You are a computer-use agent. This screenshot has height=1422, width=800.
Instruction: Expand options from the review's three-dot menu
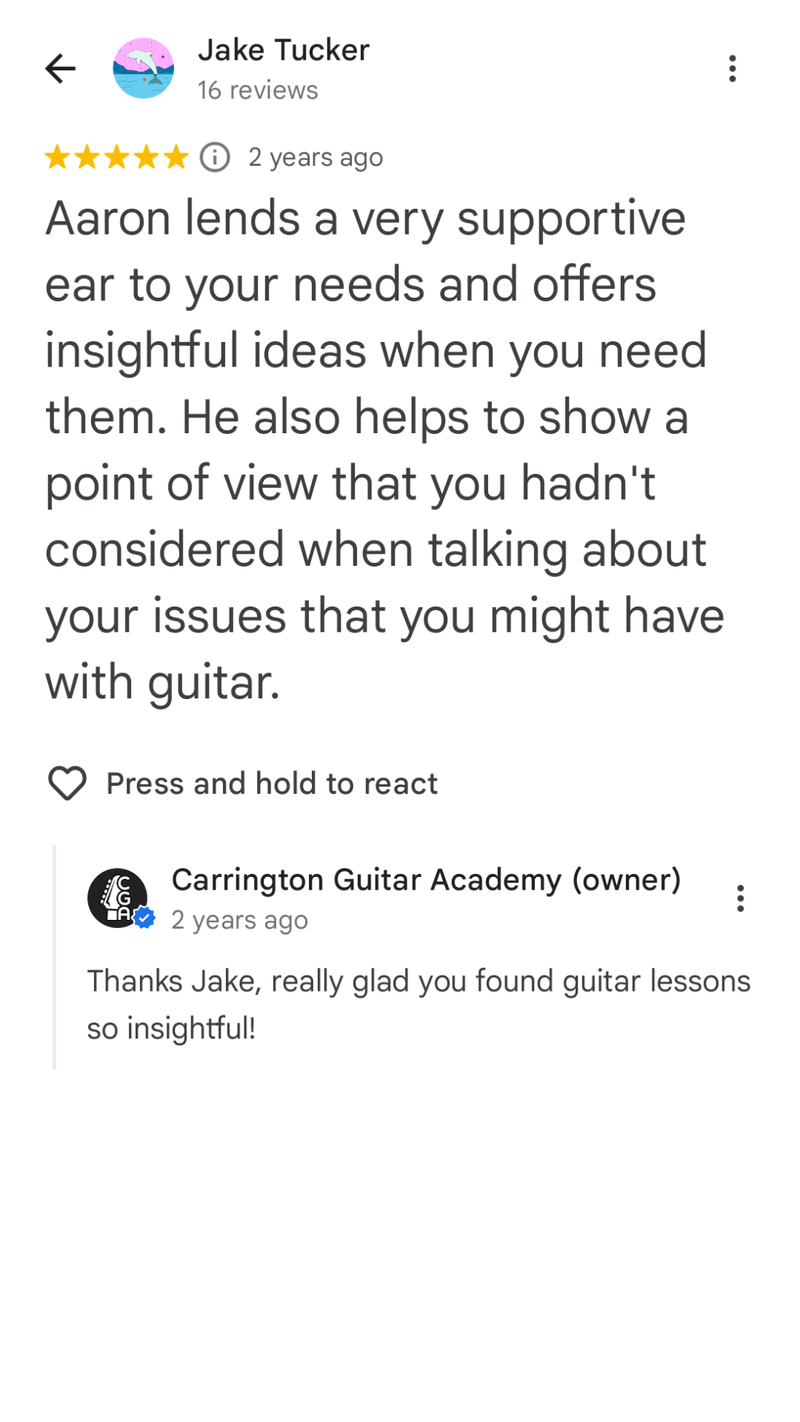pyautogui.click(x=733, y=68)
